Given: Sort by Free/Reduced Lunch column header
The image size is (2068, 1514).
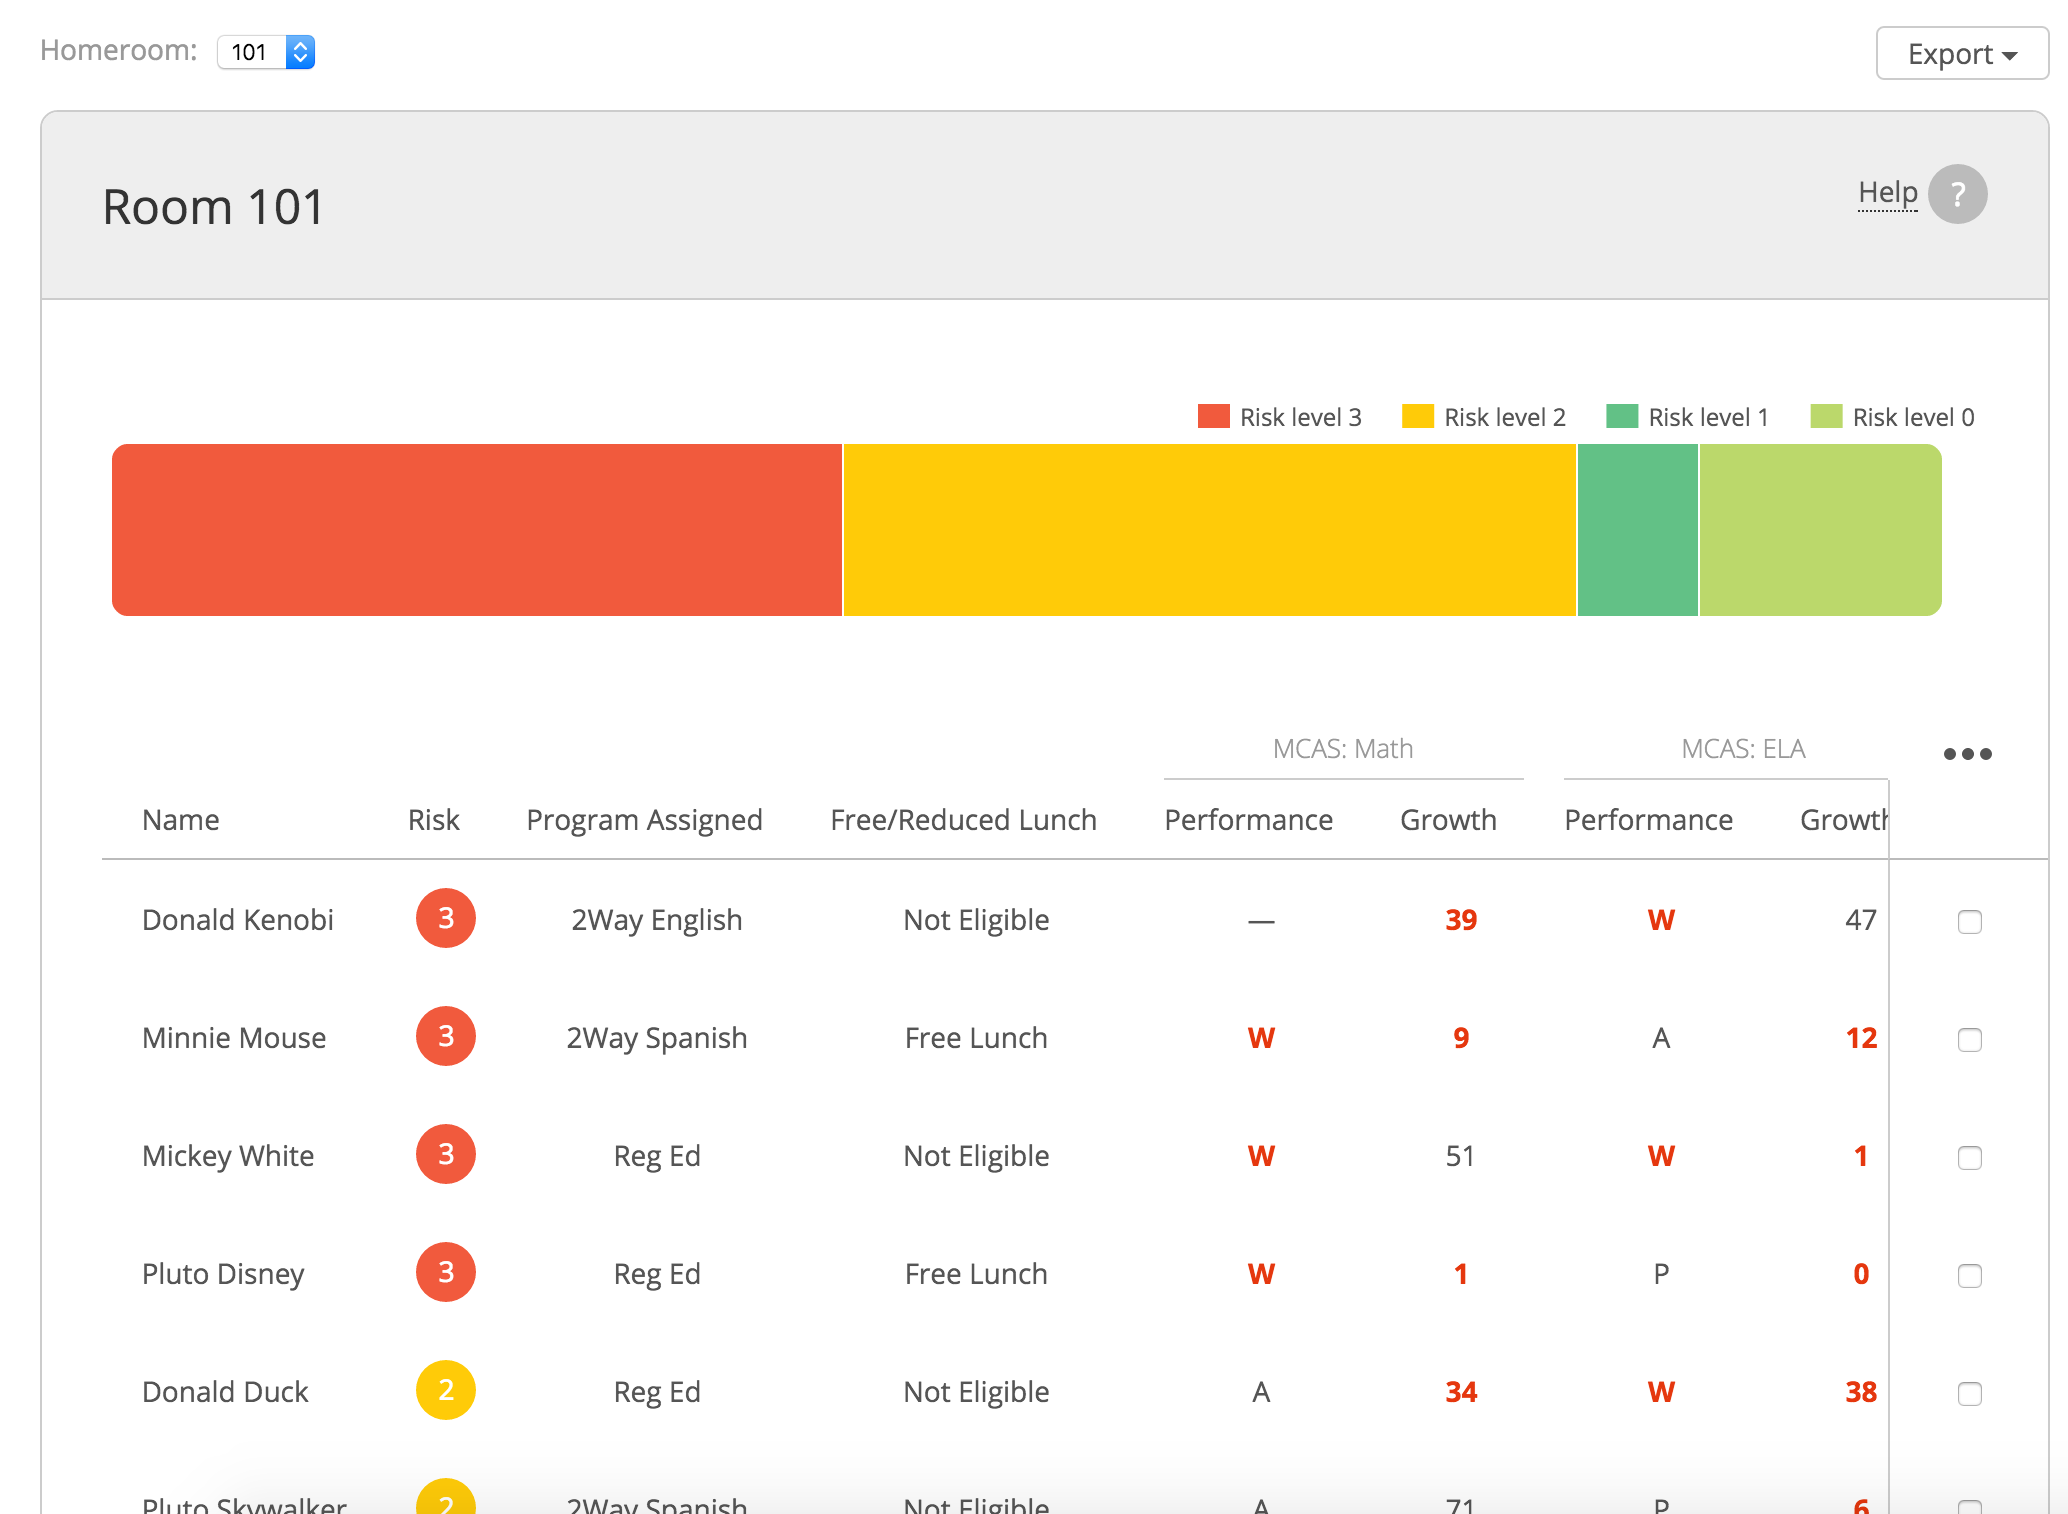Looking at the screenshot, I should tap(963, 820).
